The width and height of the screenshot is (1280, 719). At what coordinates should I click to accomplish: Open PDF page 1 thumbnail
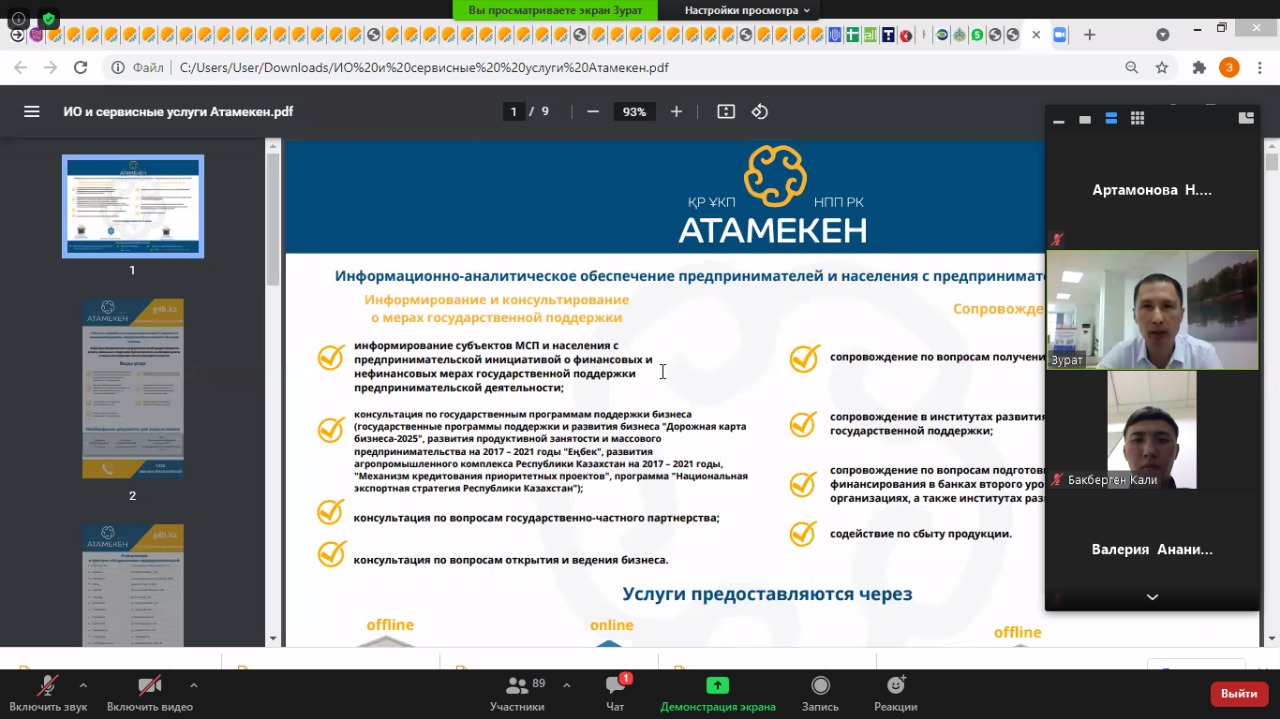point(133,206)
